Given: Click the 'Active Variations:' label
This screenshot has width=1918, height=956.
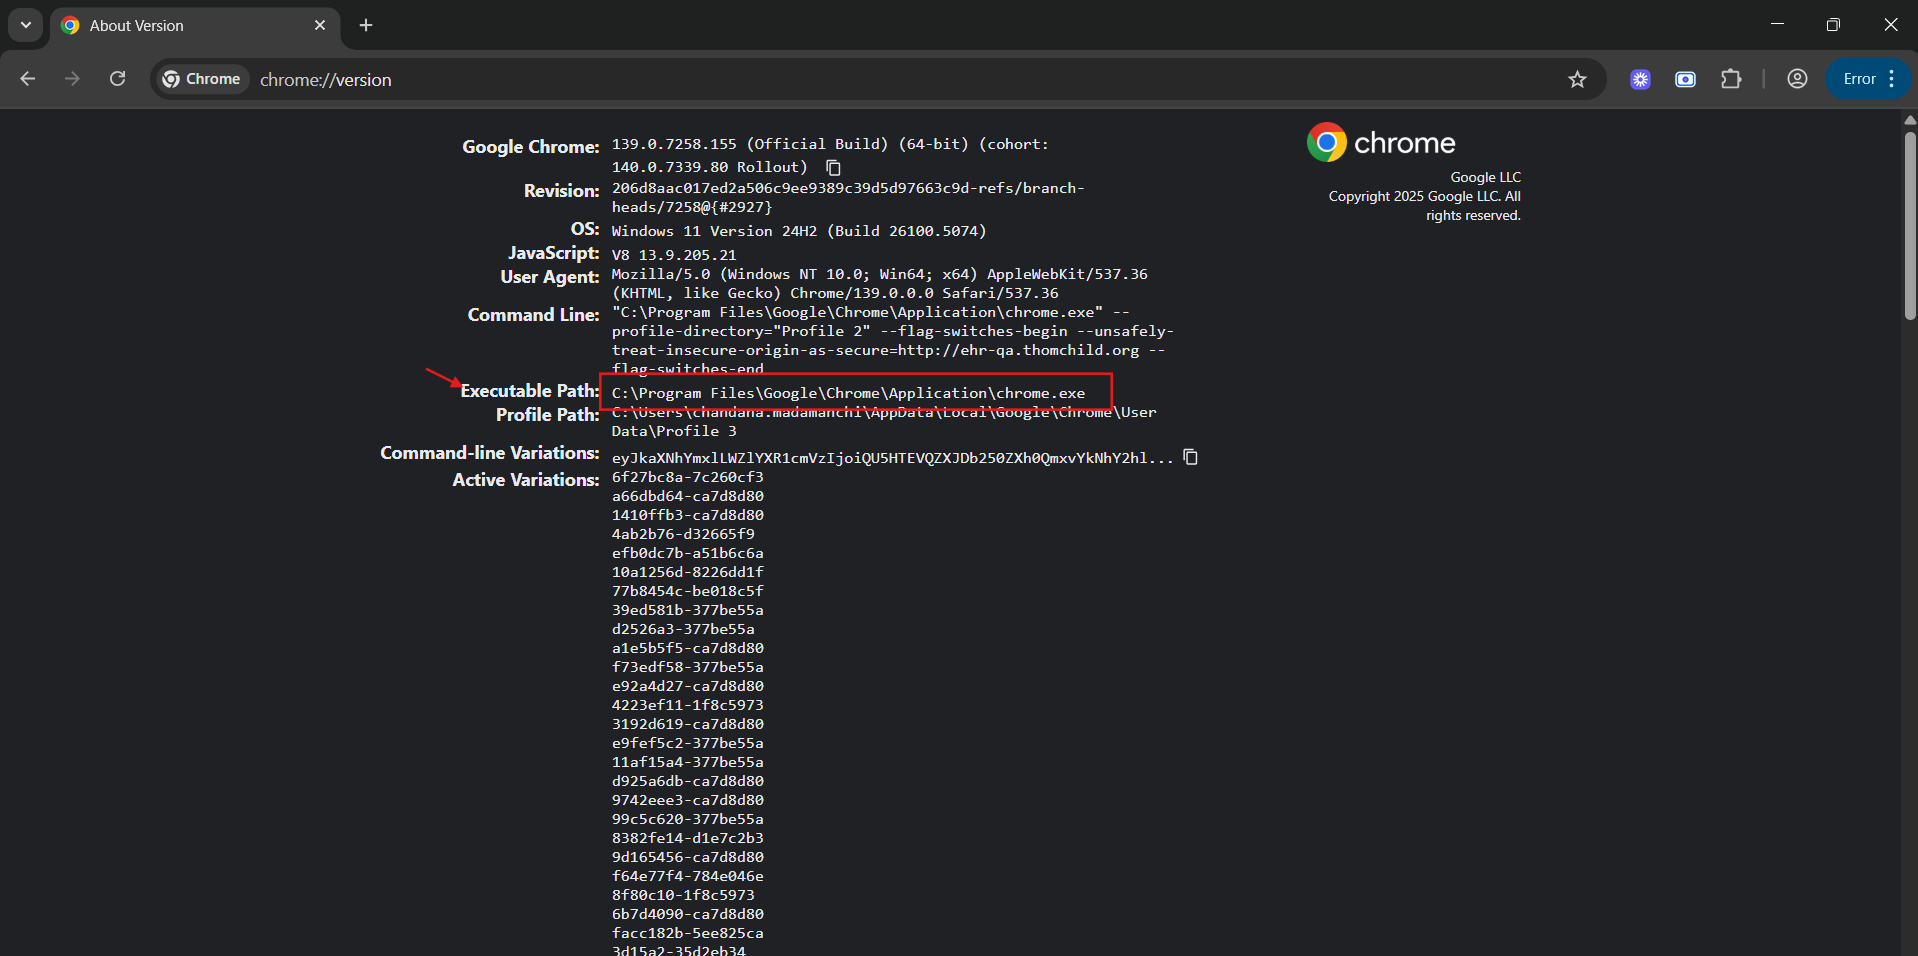Looking at the screenshot, I should pyautogui.click(x=526, y=480).
